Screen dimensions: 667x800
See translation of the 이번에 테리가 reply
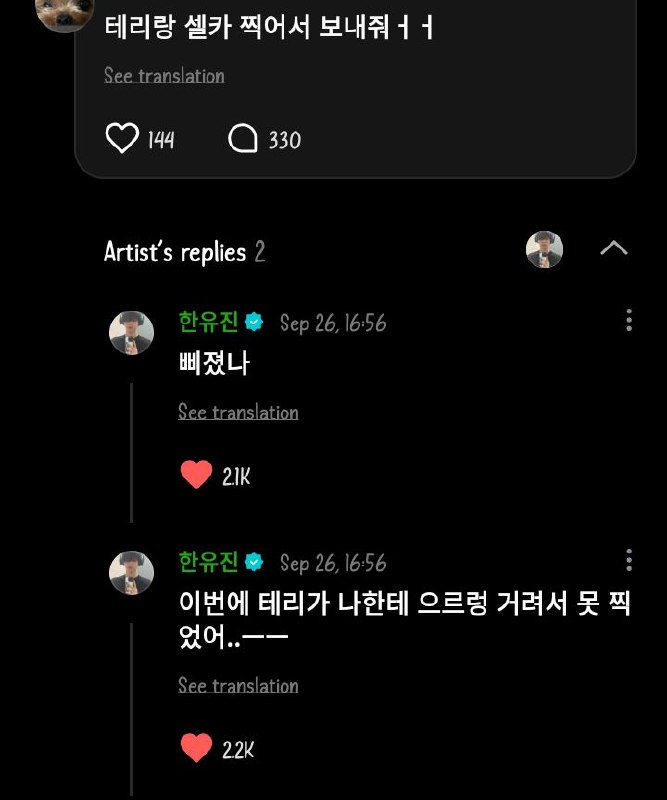pos(238,685)
